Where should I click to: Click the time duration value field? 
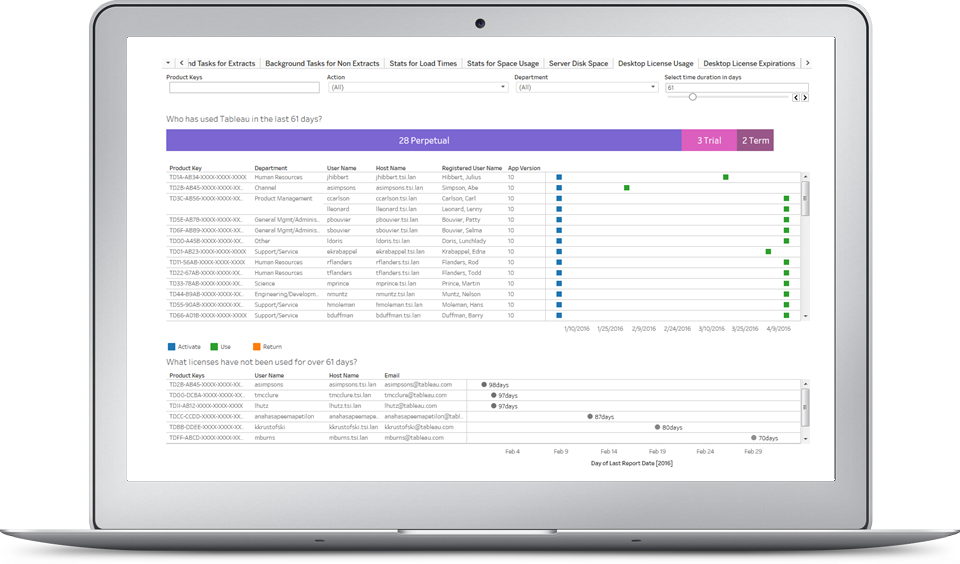(x=737, y=88)
